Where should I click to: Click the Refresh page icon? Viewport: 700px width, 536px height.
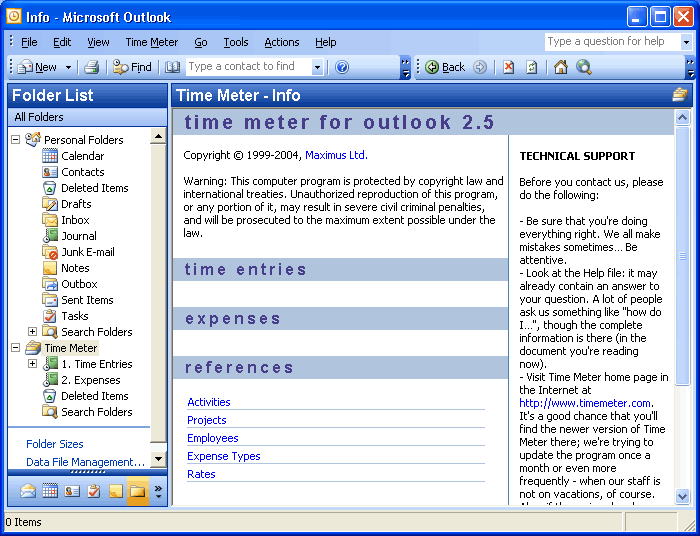(x=532, y=67)
